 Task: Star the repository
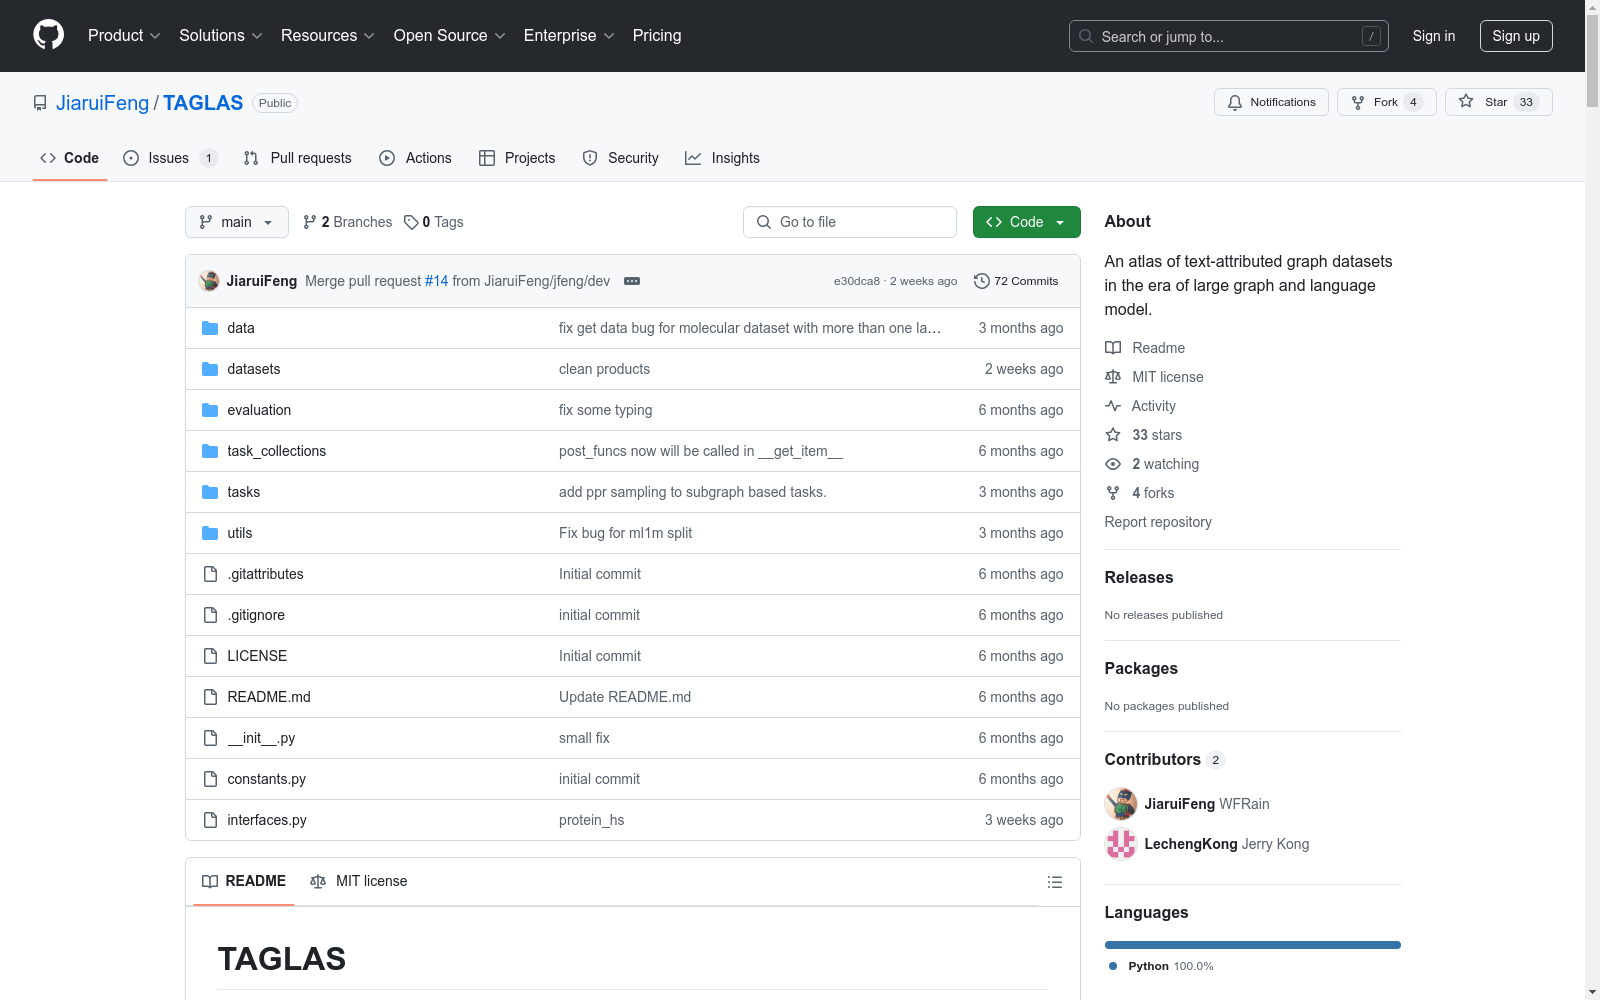click(x=1498, y=102)
